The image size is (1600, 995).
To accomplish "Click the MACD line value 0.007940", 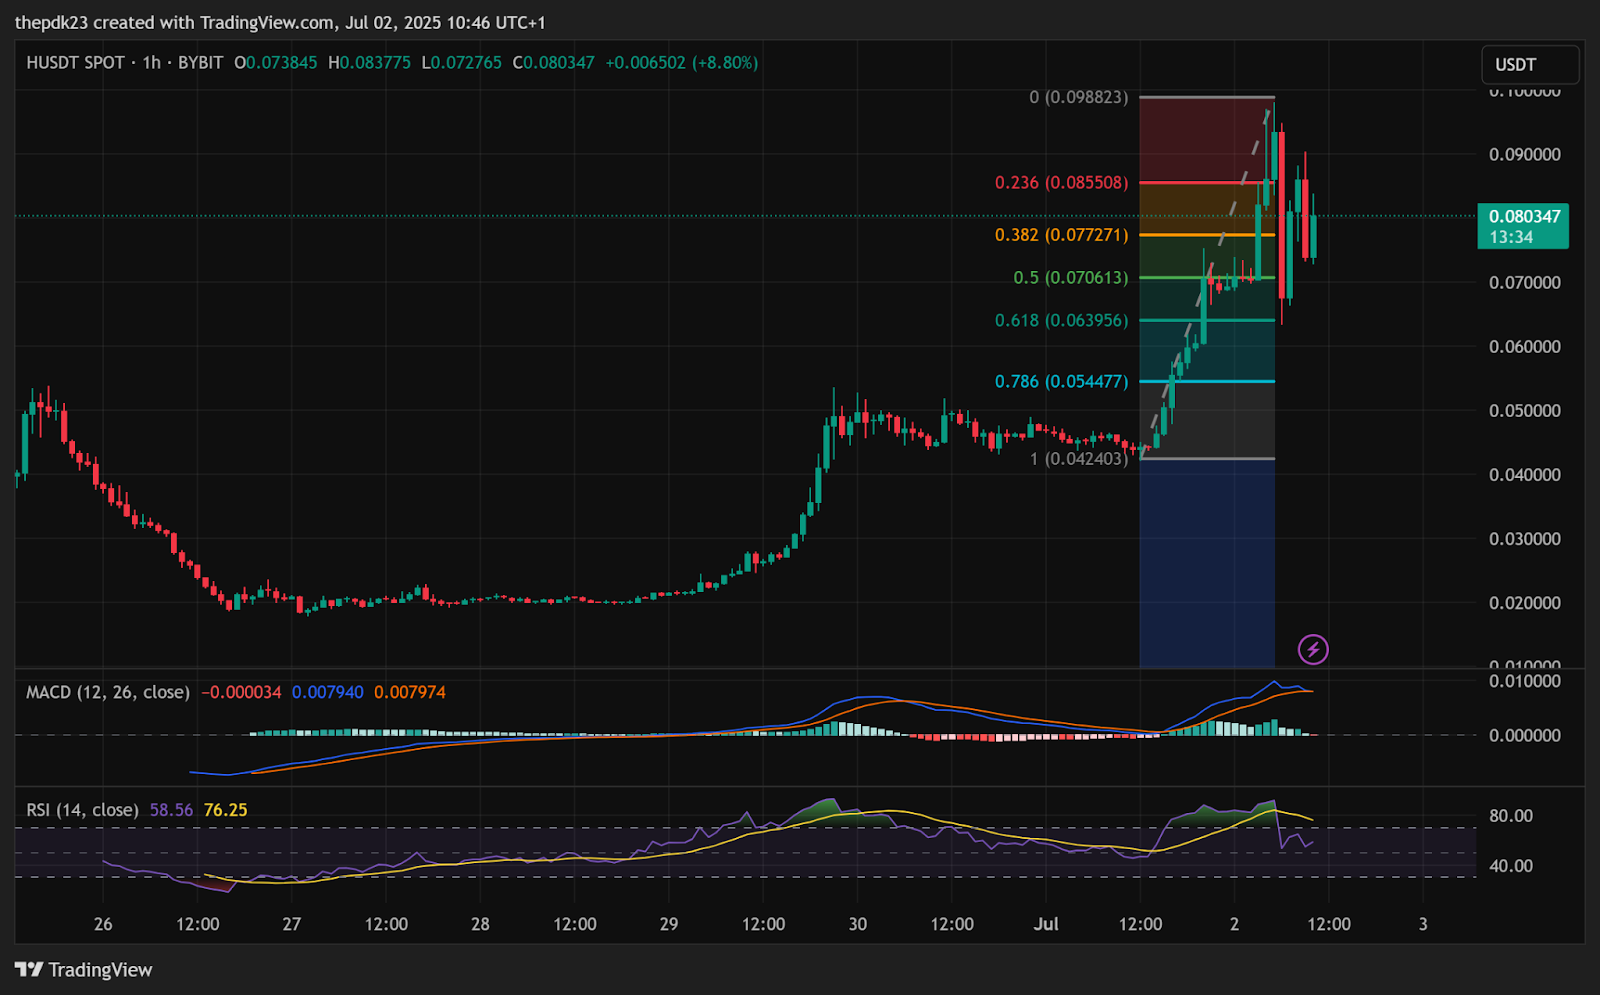I will pos(327,692).
